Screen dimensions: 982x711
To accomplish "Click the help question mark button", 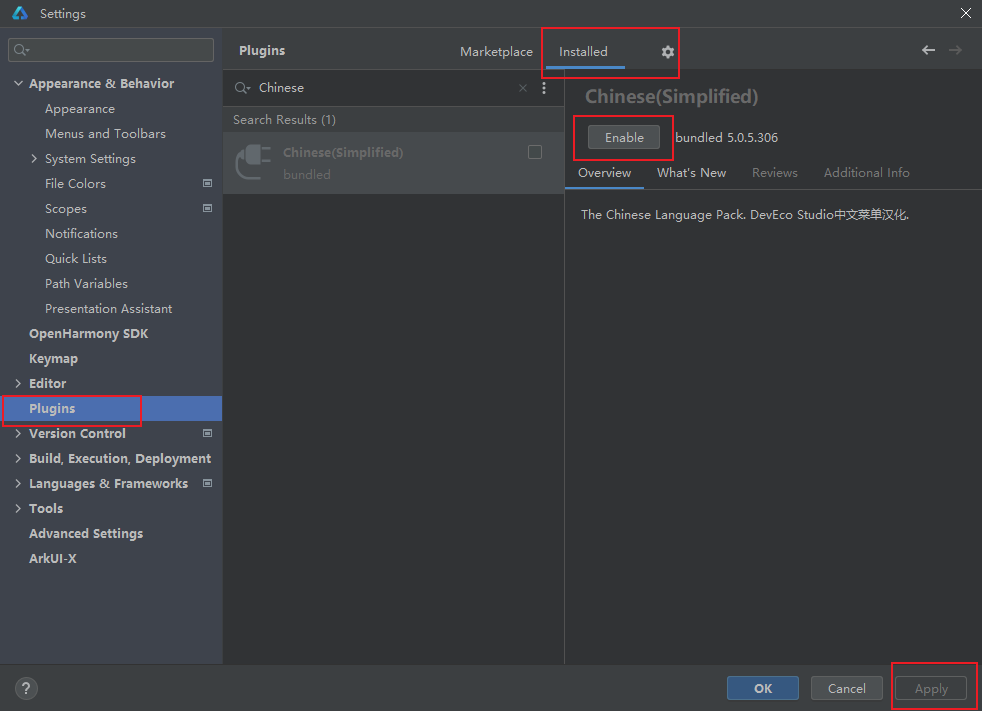I will coord(26,688).
